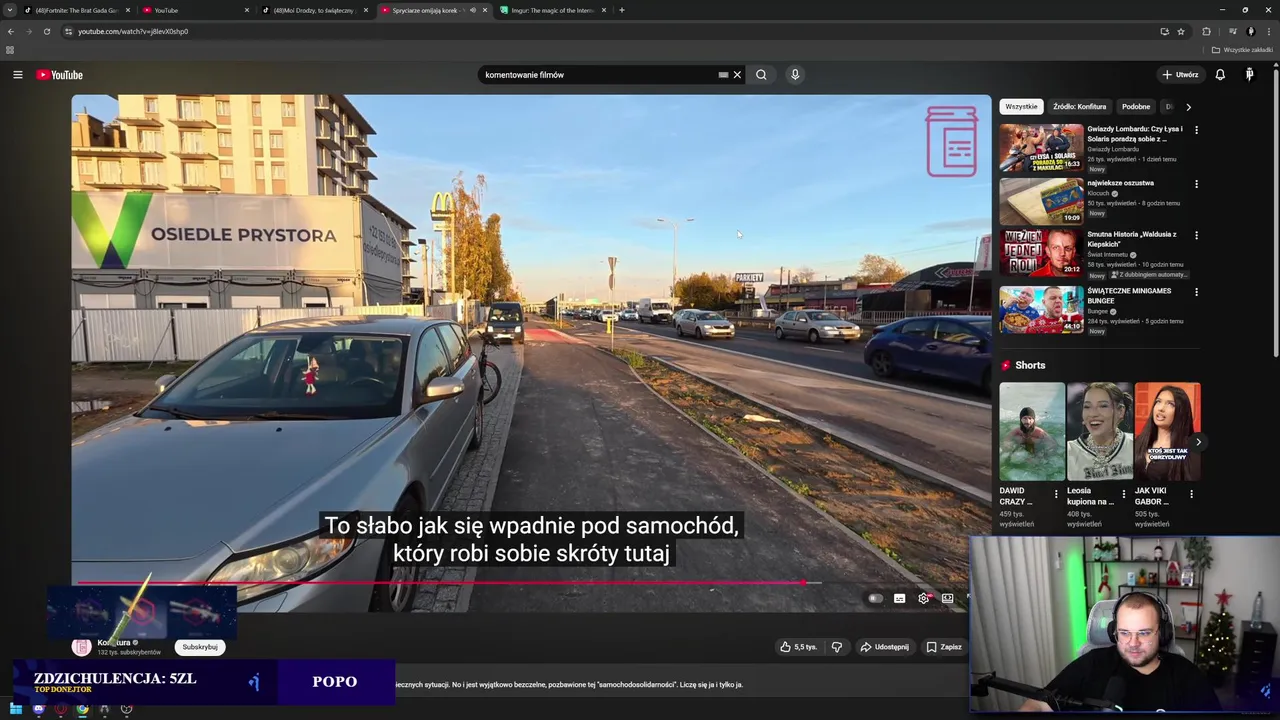Dislike the video with thumbs down
The width and height of the screenshot is (1280, 720).
click(x=837, y=647)
